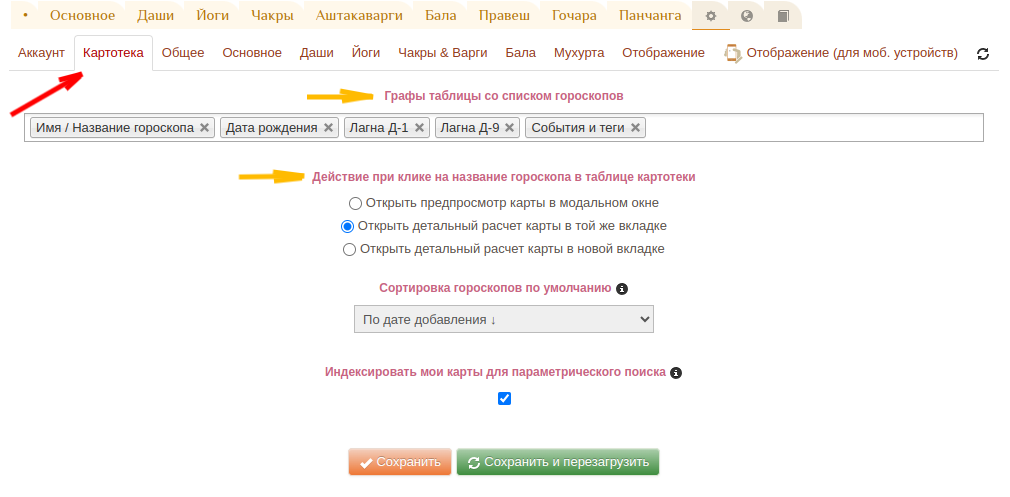Switch to the Даши settings sub-tab
Viewport: 1010px width, 497px height.
click(316, 53)
